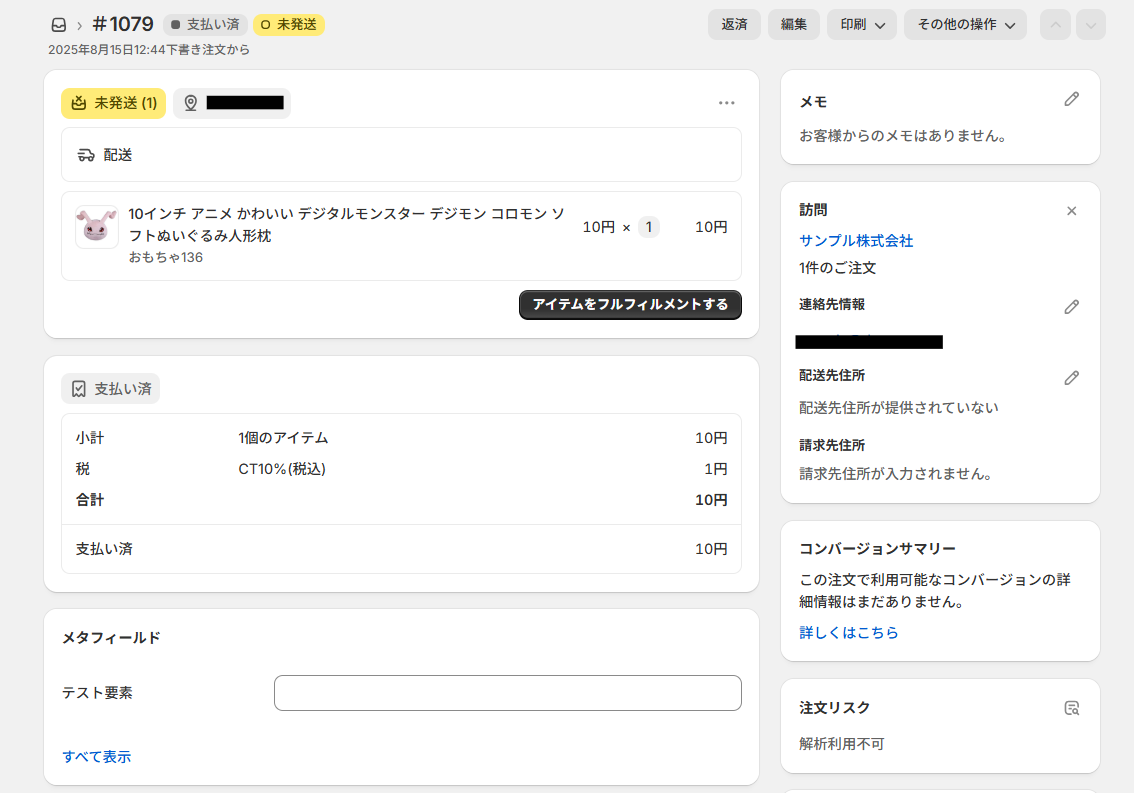Expand the 印刷 dropdown
Image resolution: width=1134 pixels, height=793 pixels.
click(861, 25)
